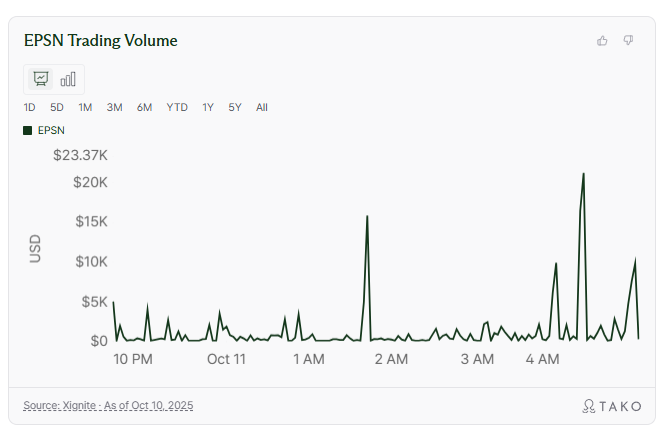Screen dimensions: 662x434
Task: Click the 1 AM x-axis label
Action: [x=309, y=359]
